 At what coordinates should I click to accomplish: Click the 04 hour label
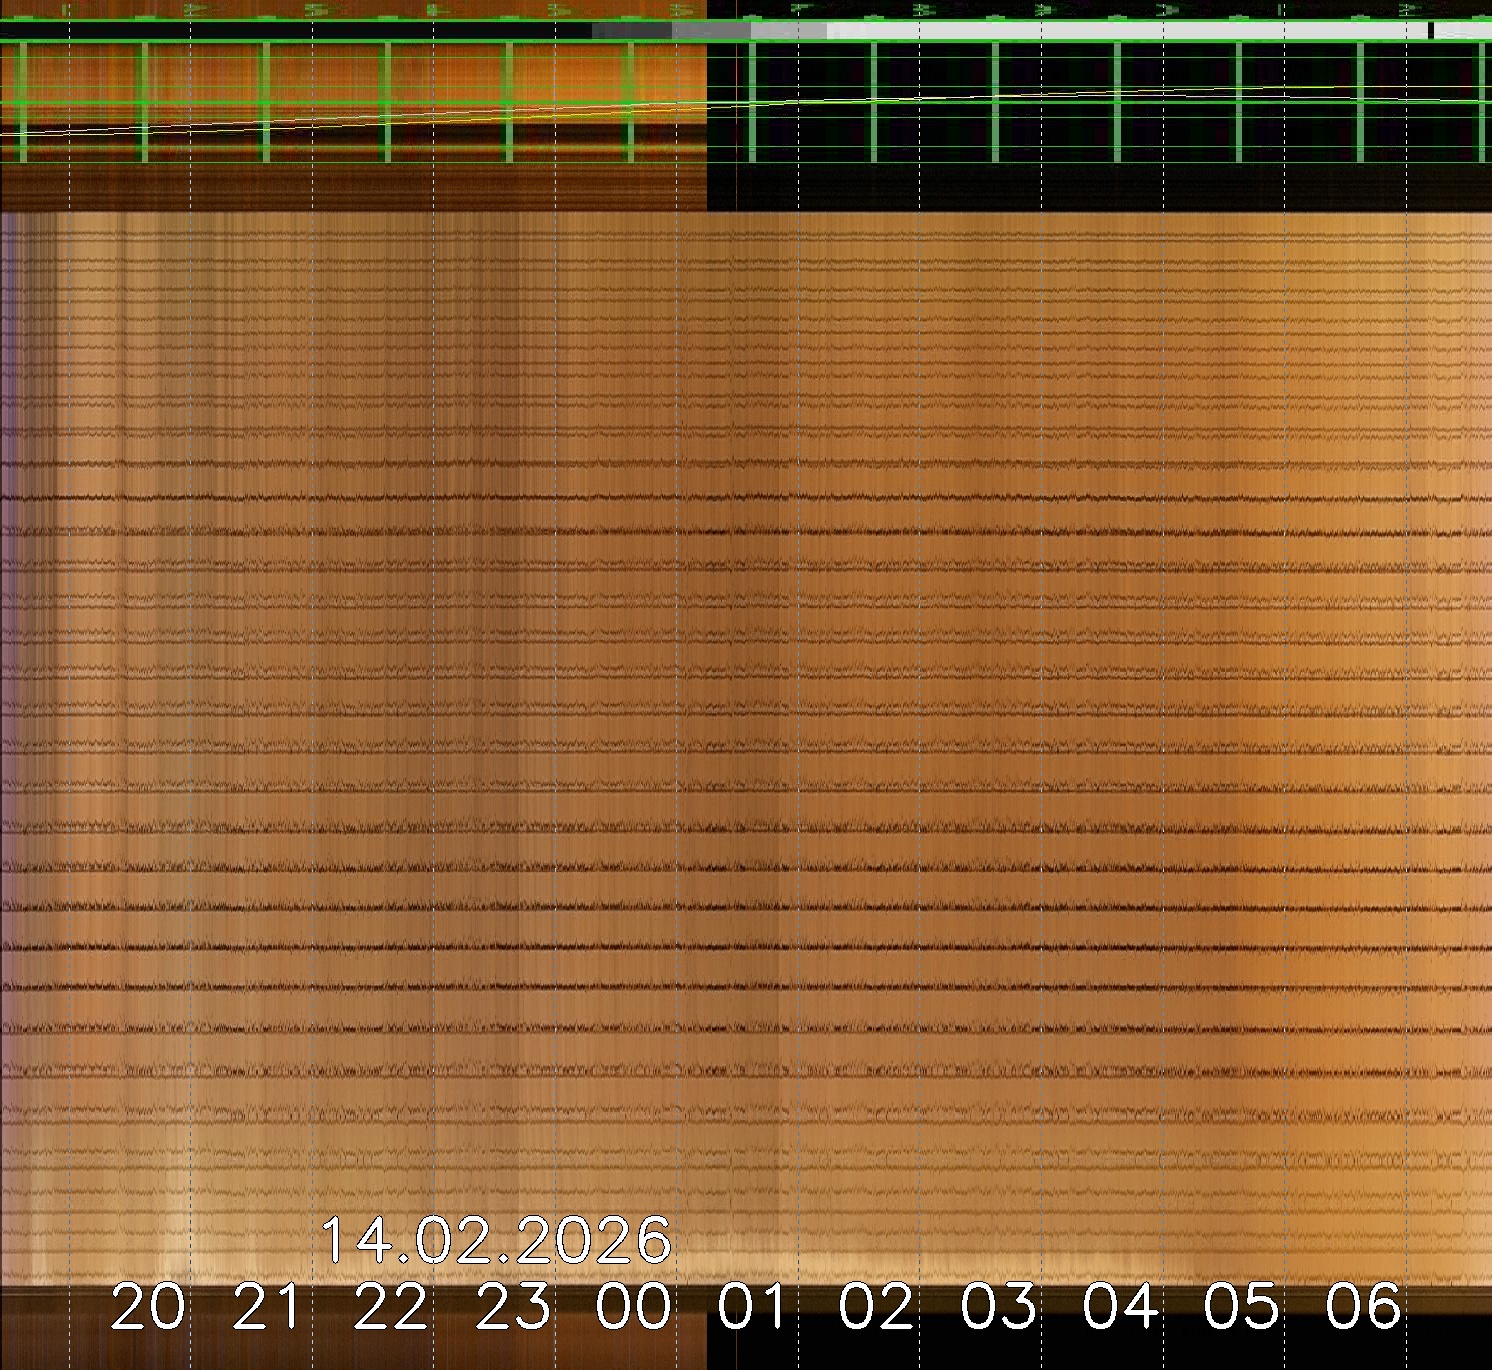[1120, 1307]
